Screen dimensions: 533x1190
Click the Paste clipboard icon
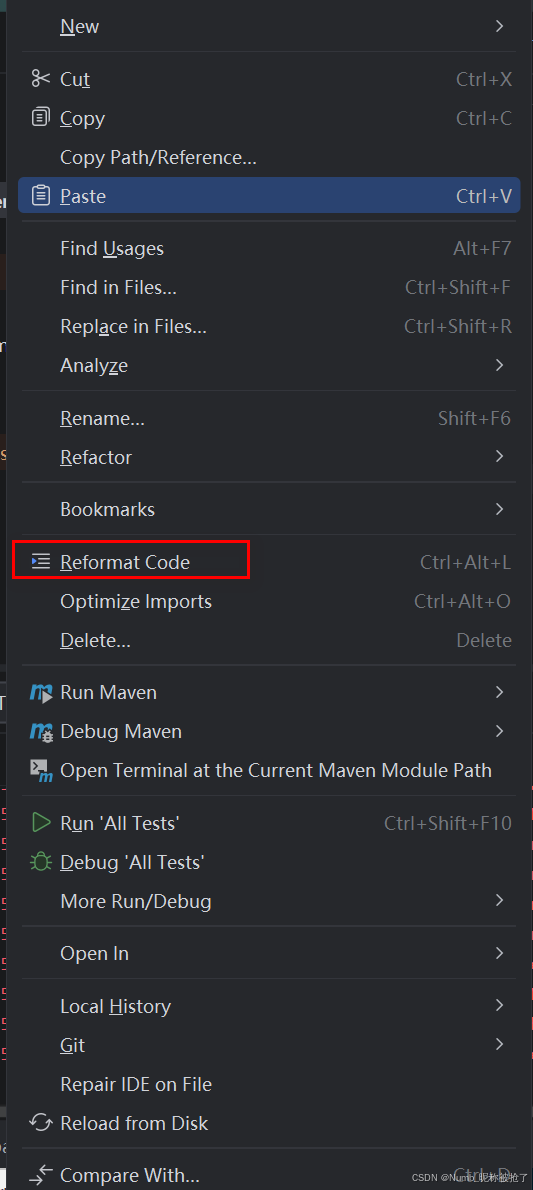pyautogui.click(x=40, y=196)
